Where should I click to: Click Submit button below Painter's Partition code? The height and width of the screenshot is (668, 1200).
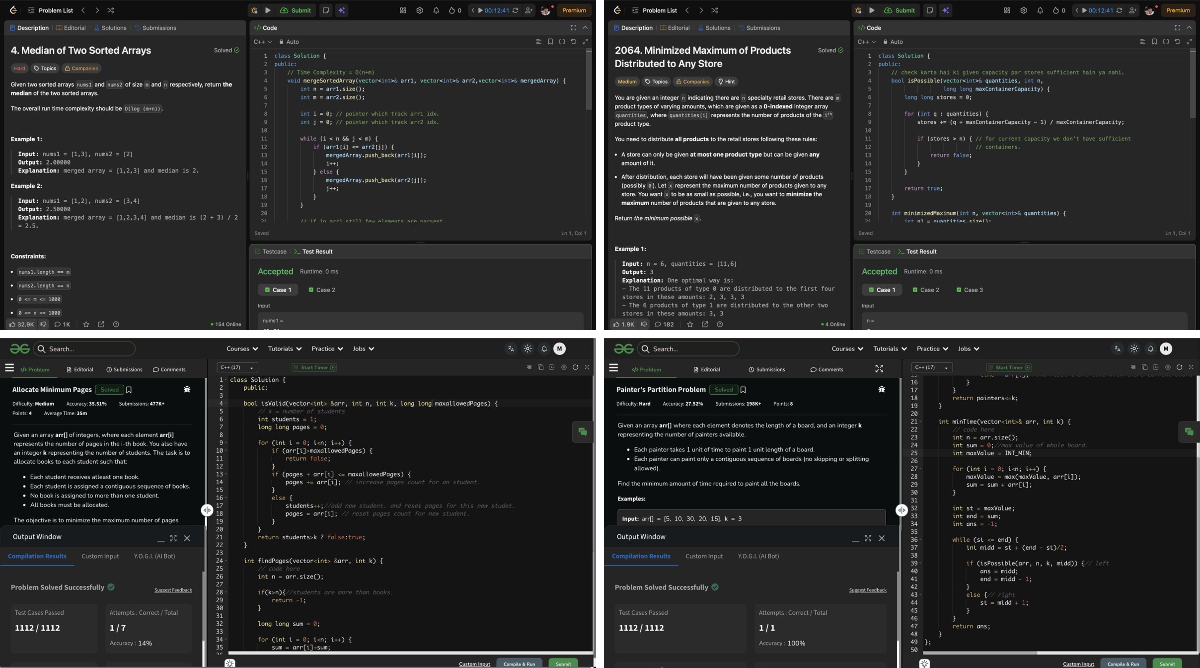(x=1166, y=663)
